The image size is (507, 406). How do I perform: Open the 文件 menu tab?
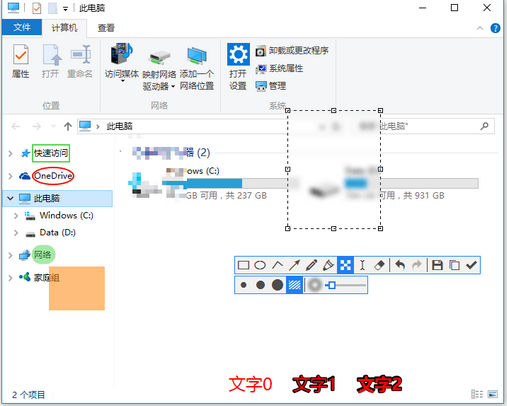pyautogui.click(x=22, y=27)
